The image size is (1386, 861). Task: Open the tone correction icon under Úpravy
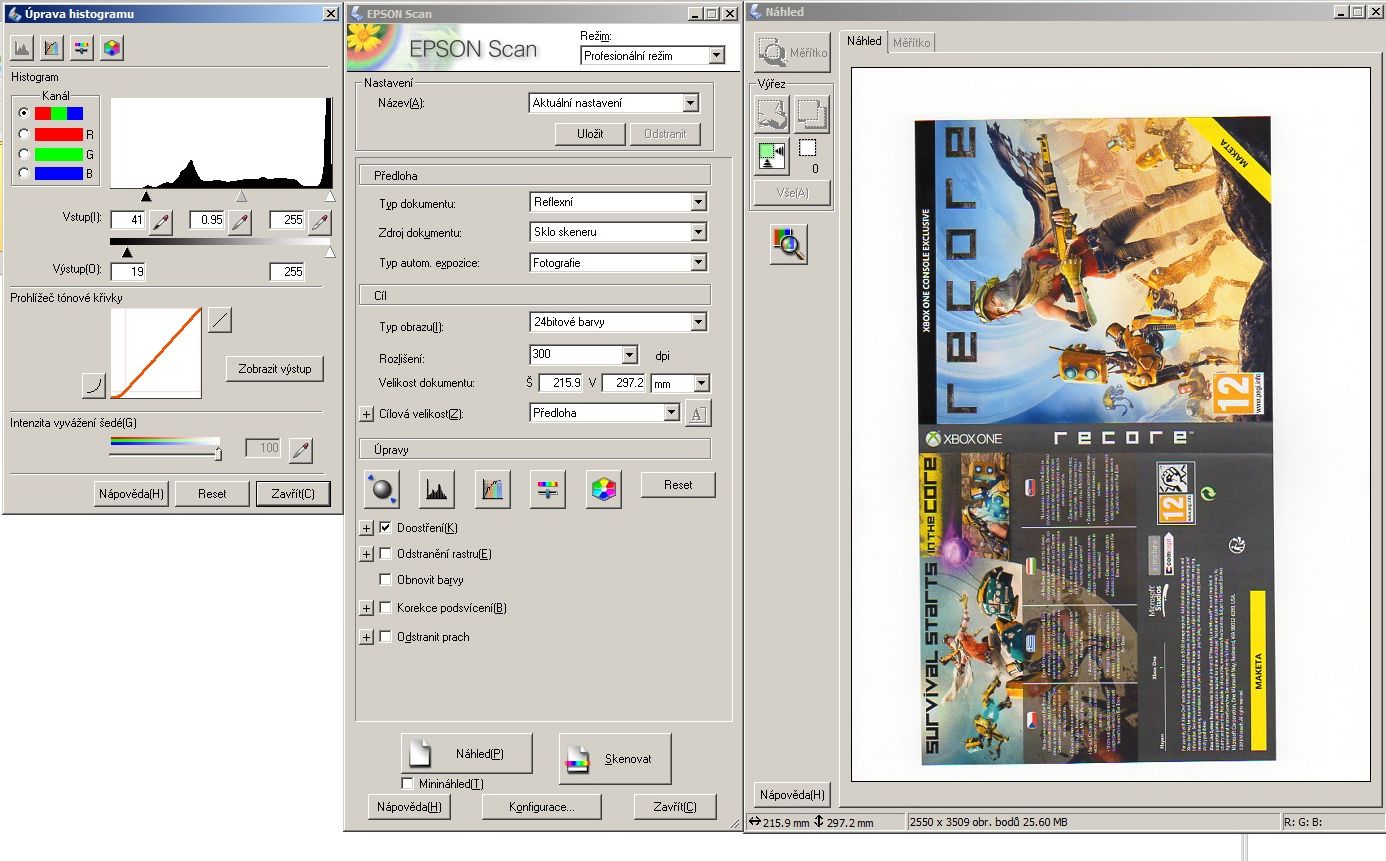click(x=493, y=488)
